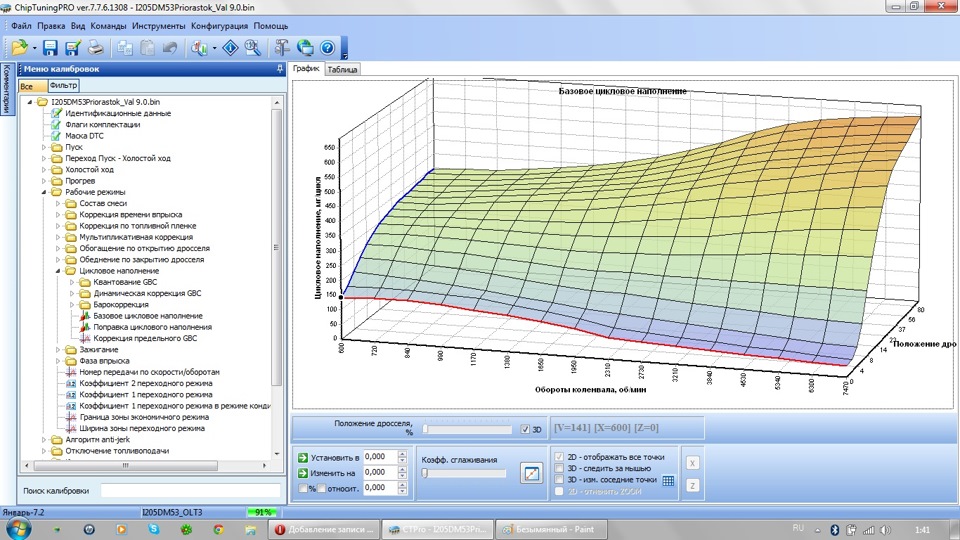Click the green arrow beside Установить в
Screen dimensions: 960x540
(303, 456)
